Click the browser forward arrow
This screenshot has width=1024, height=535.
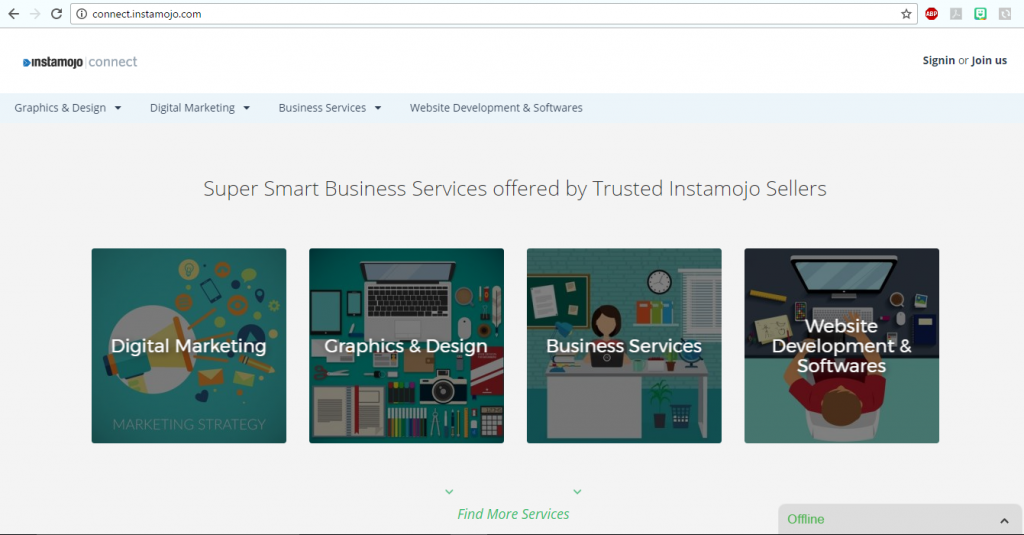pyautogui.click(x=35, y=14)
